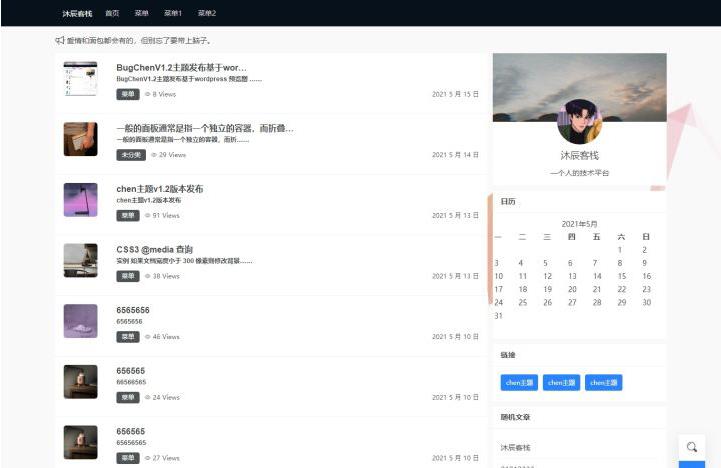
Task: Open thumbnail of 656565 post with 27 Views
Action: (x=80, y=443)
